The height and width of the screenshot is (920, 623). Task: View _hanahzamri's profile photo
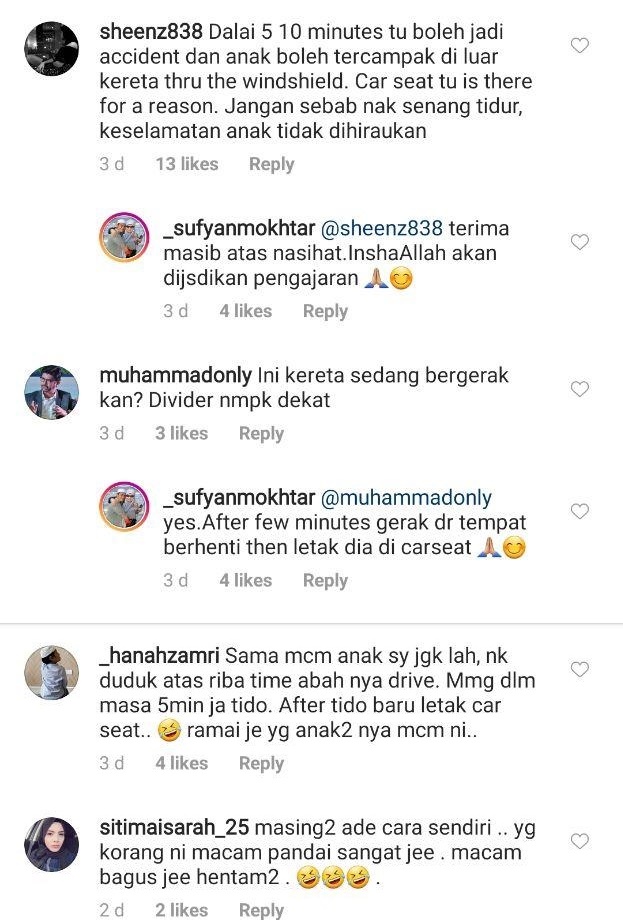(52, 672)
